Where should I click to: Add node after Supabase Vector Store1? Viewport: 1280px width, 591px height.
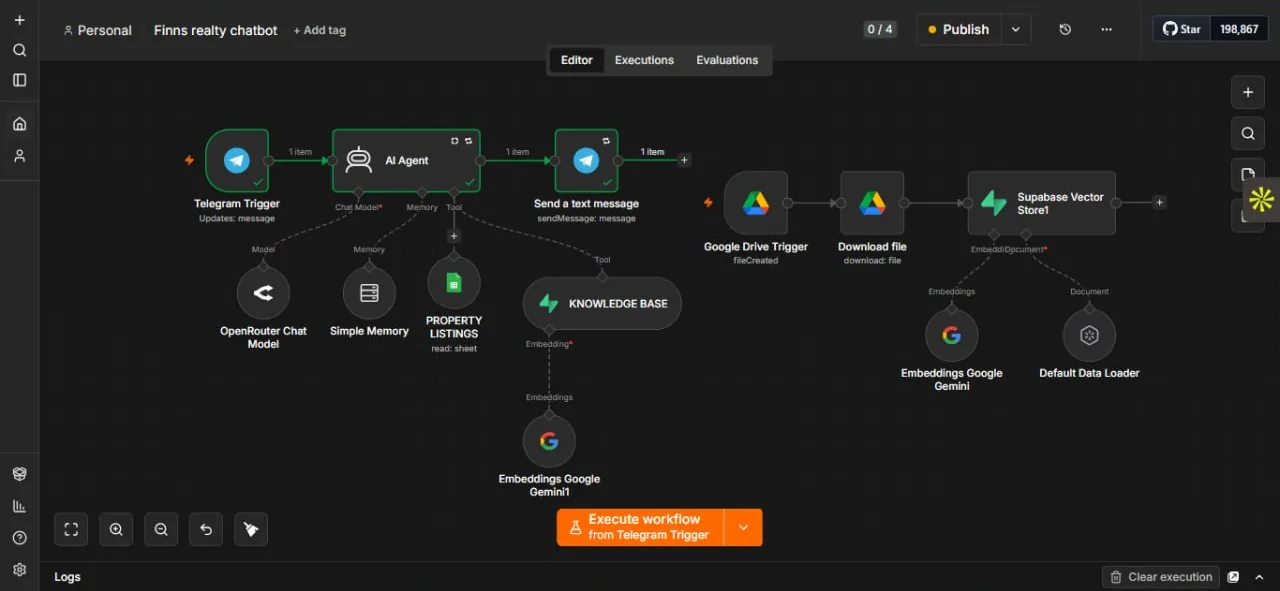pyautogui.click(x=1159, y=203)
